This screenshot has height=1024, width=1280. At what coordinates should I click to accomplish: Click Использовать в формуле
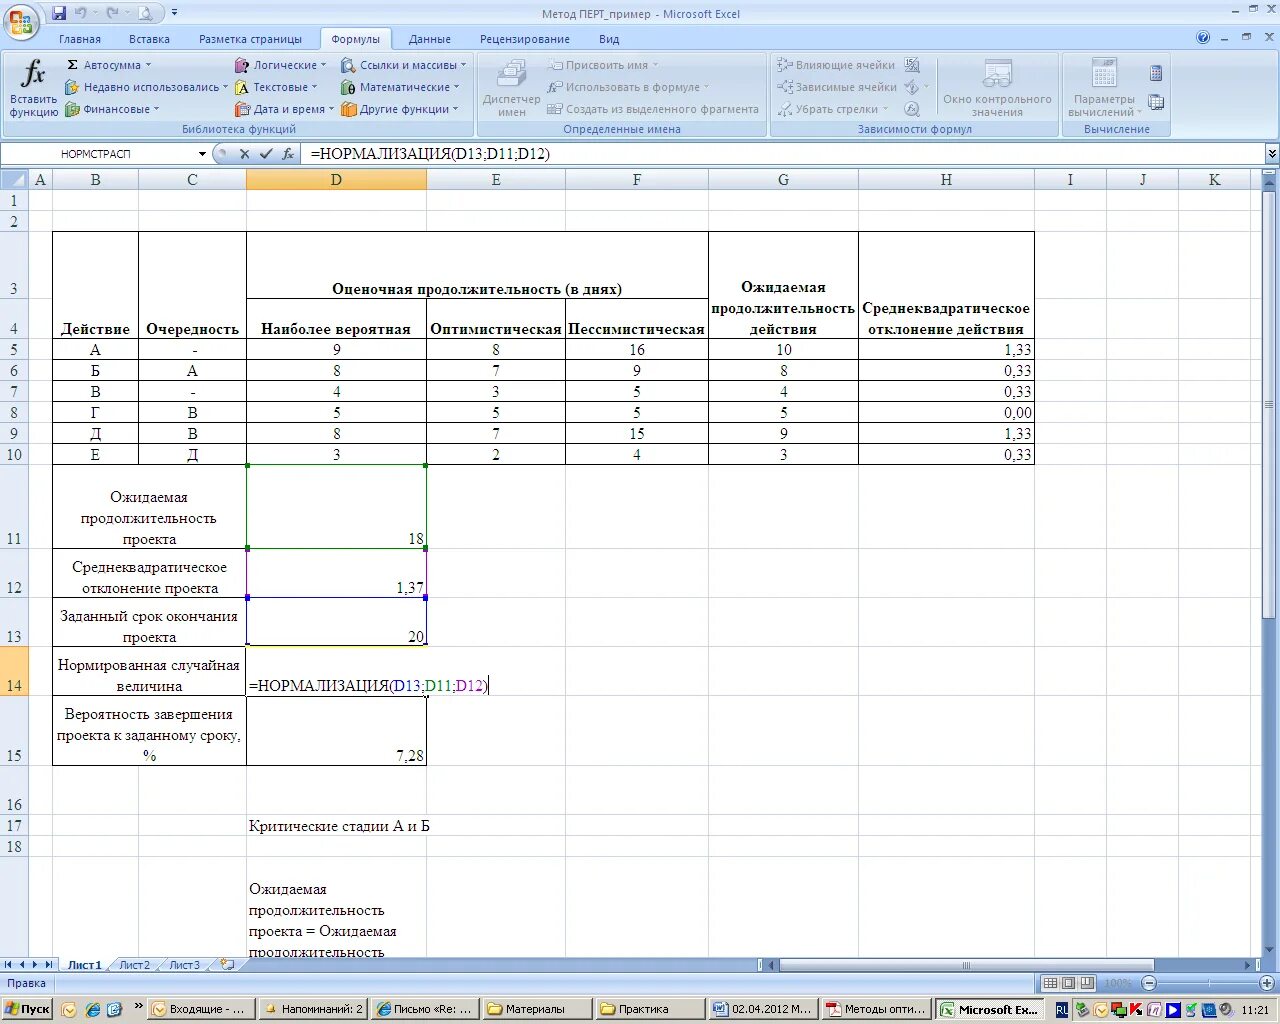(628, 87)
